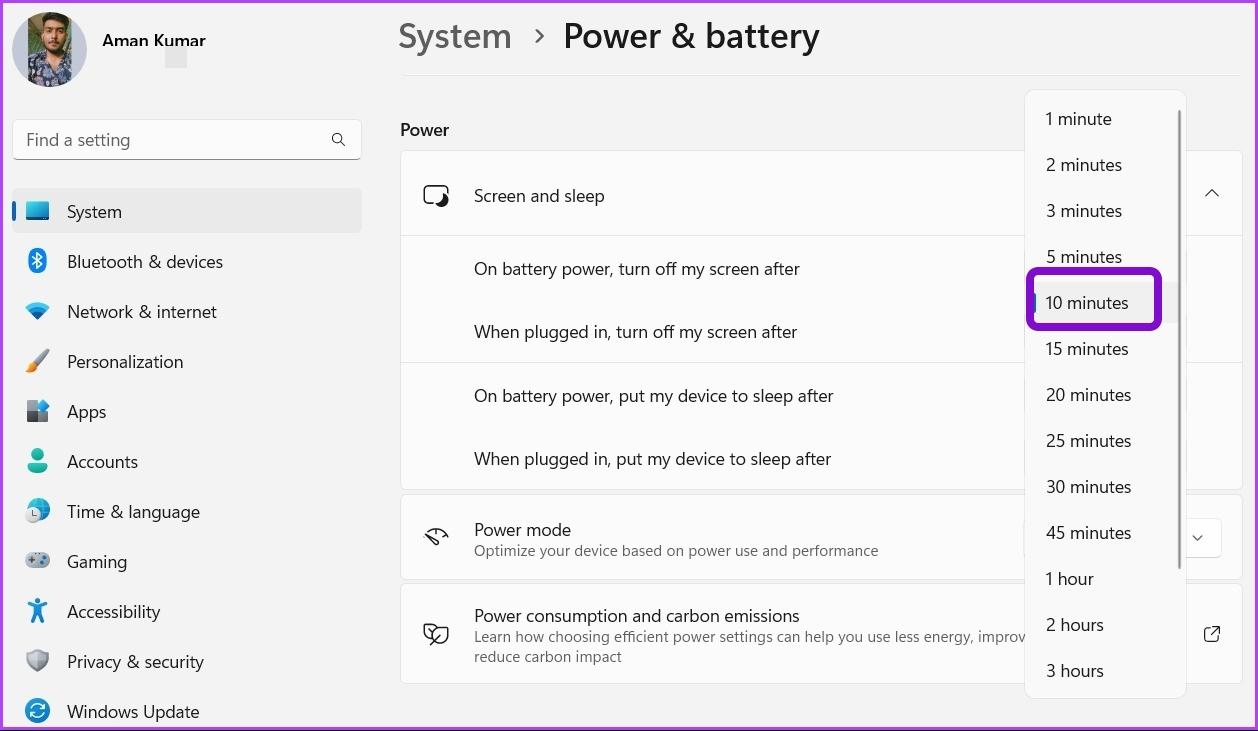Open the Accessibility figure icon
The image size is (1258, 731).
38,611
